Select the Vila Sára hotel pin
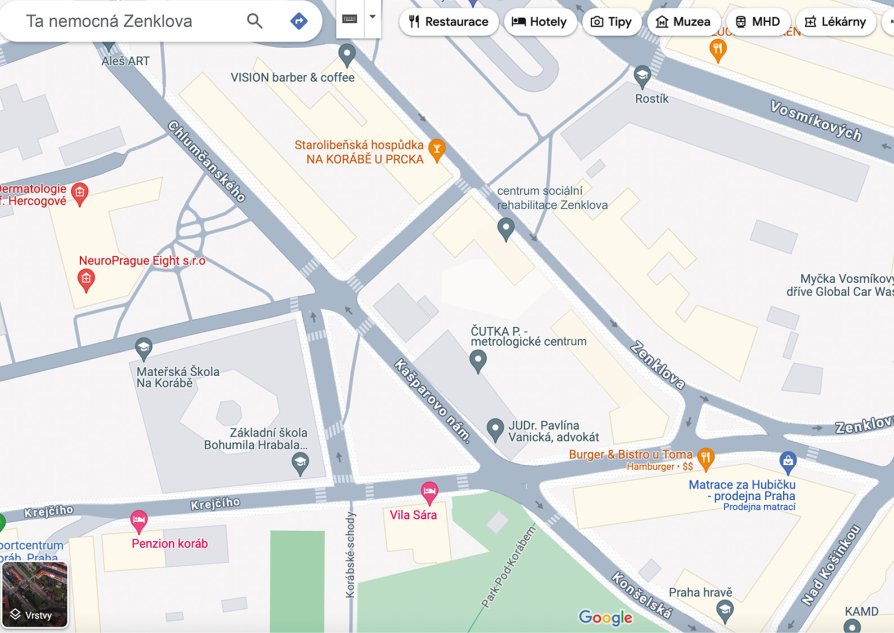894x633 pixels. [429, 493]
